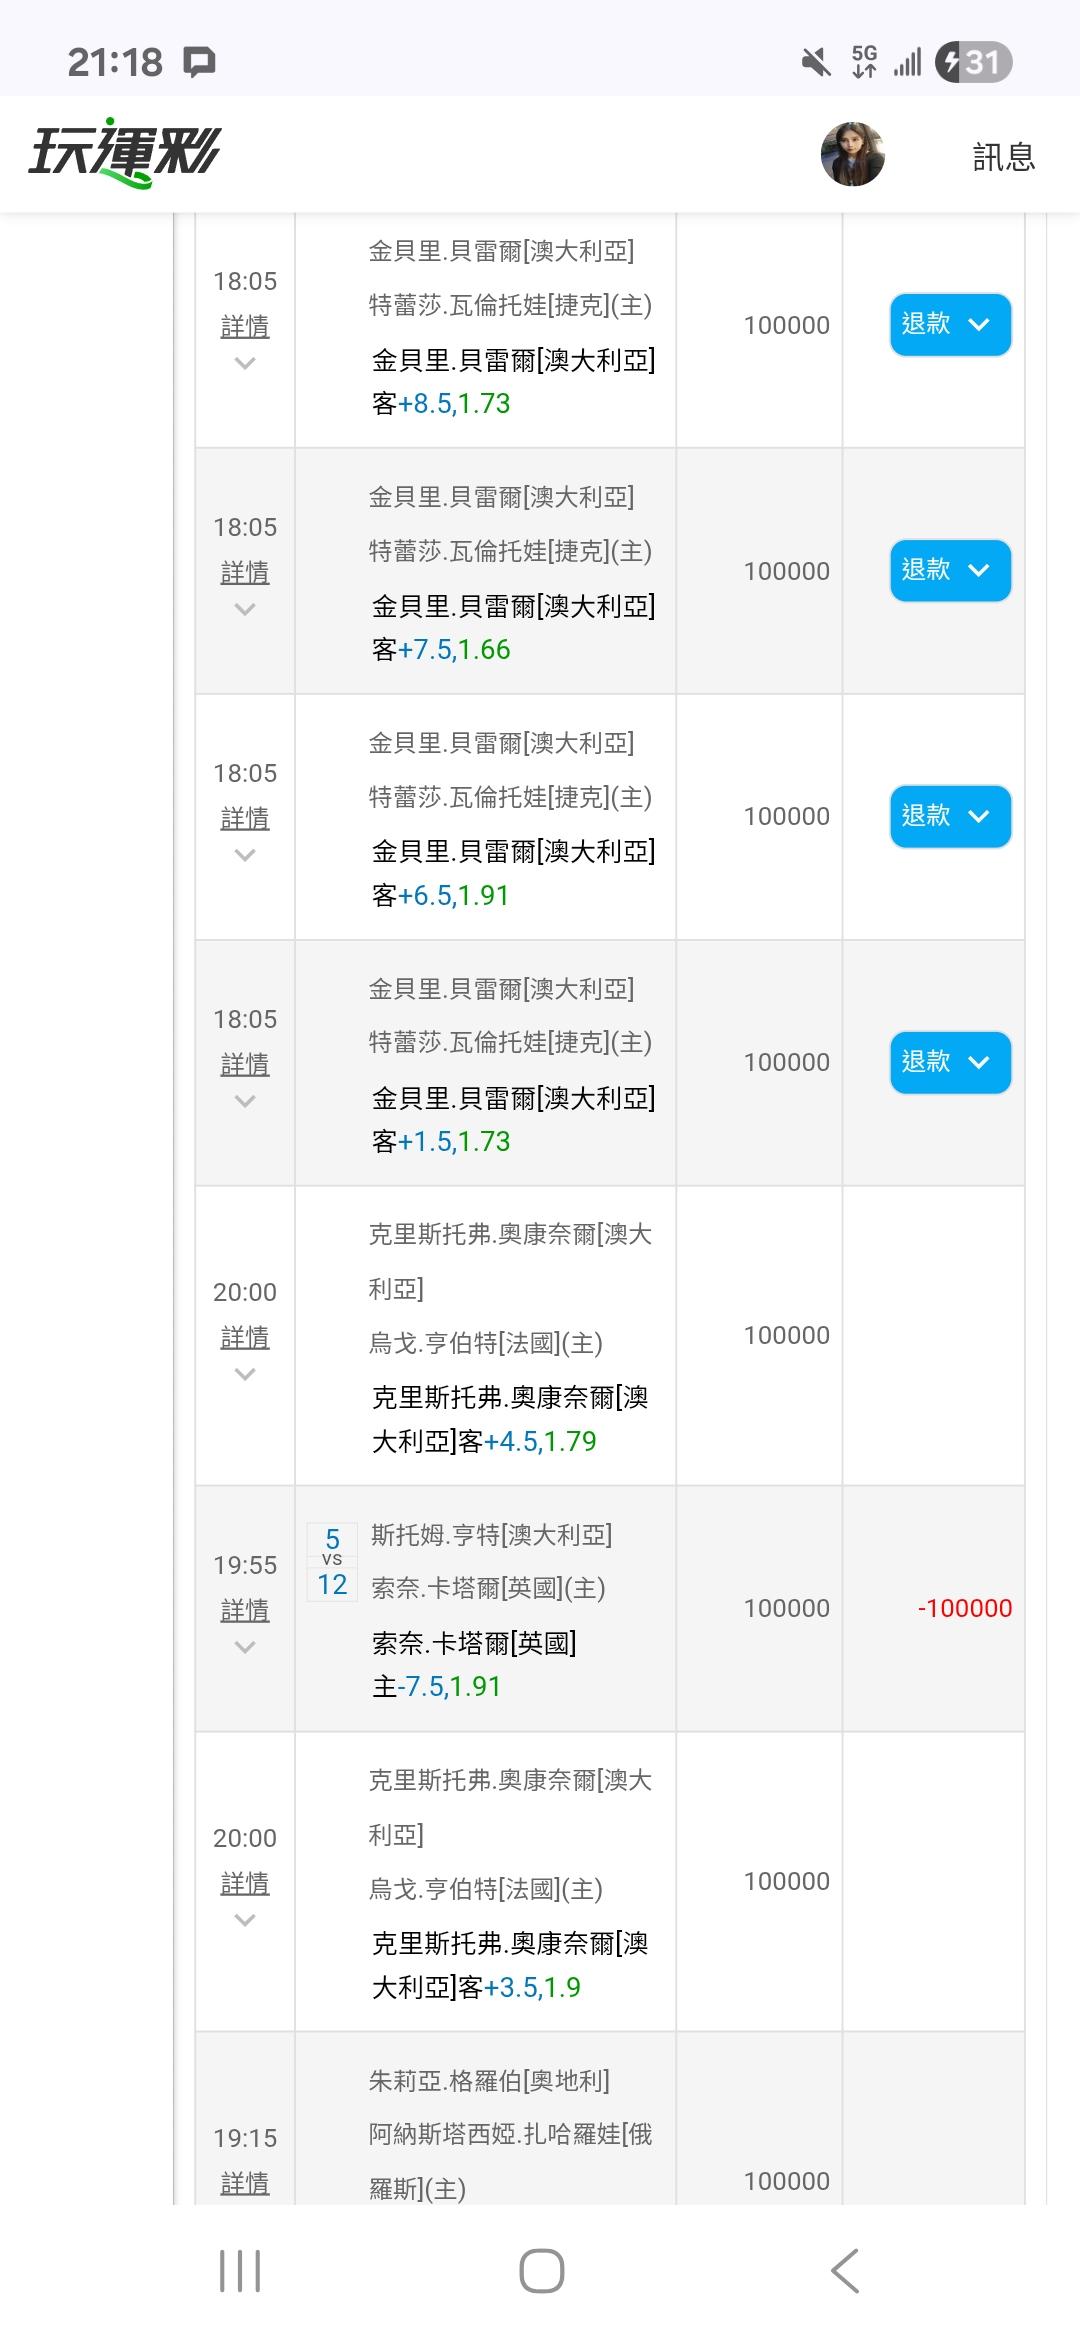Tap Android home button
This screenshot has height=2340, width=1080.
tap(541, 2270)
